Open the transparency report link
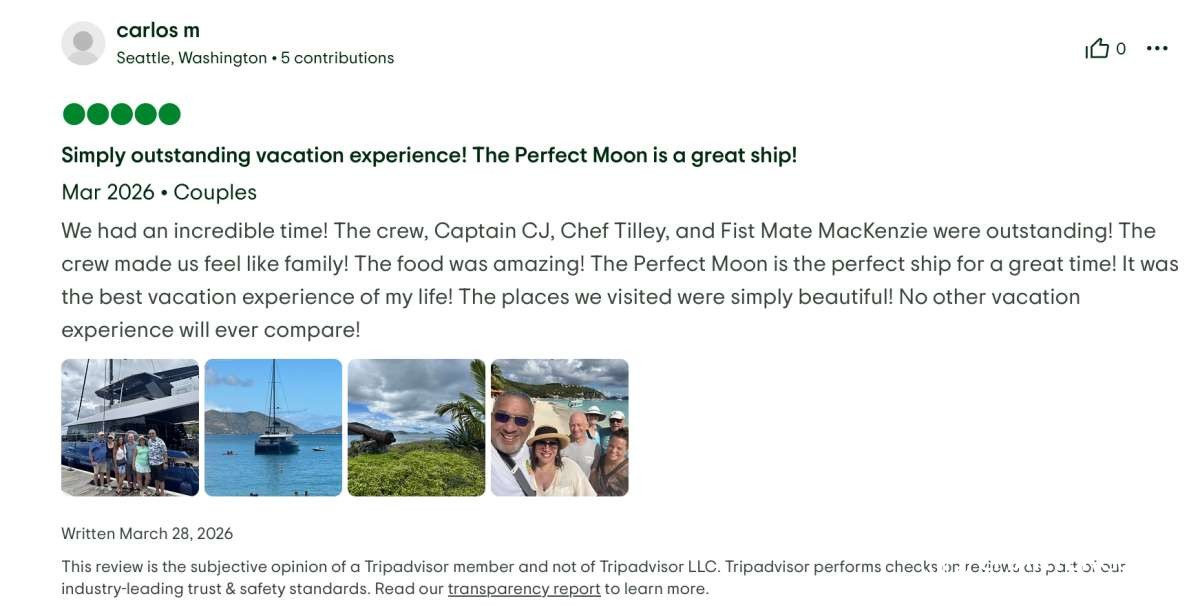Screen dimensions: 1200x614 tap(524, 589)
